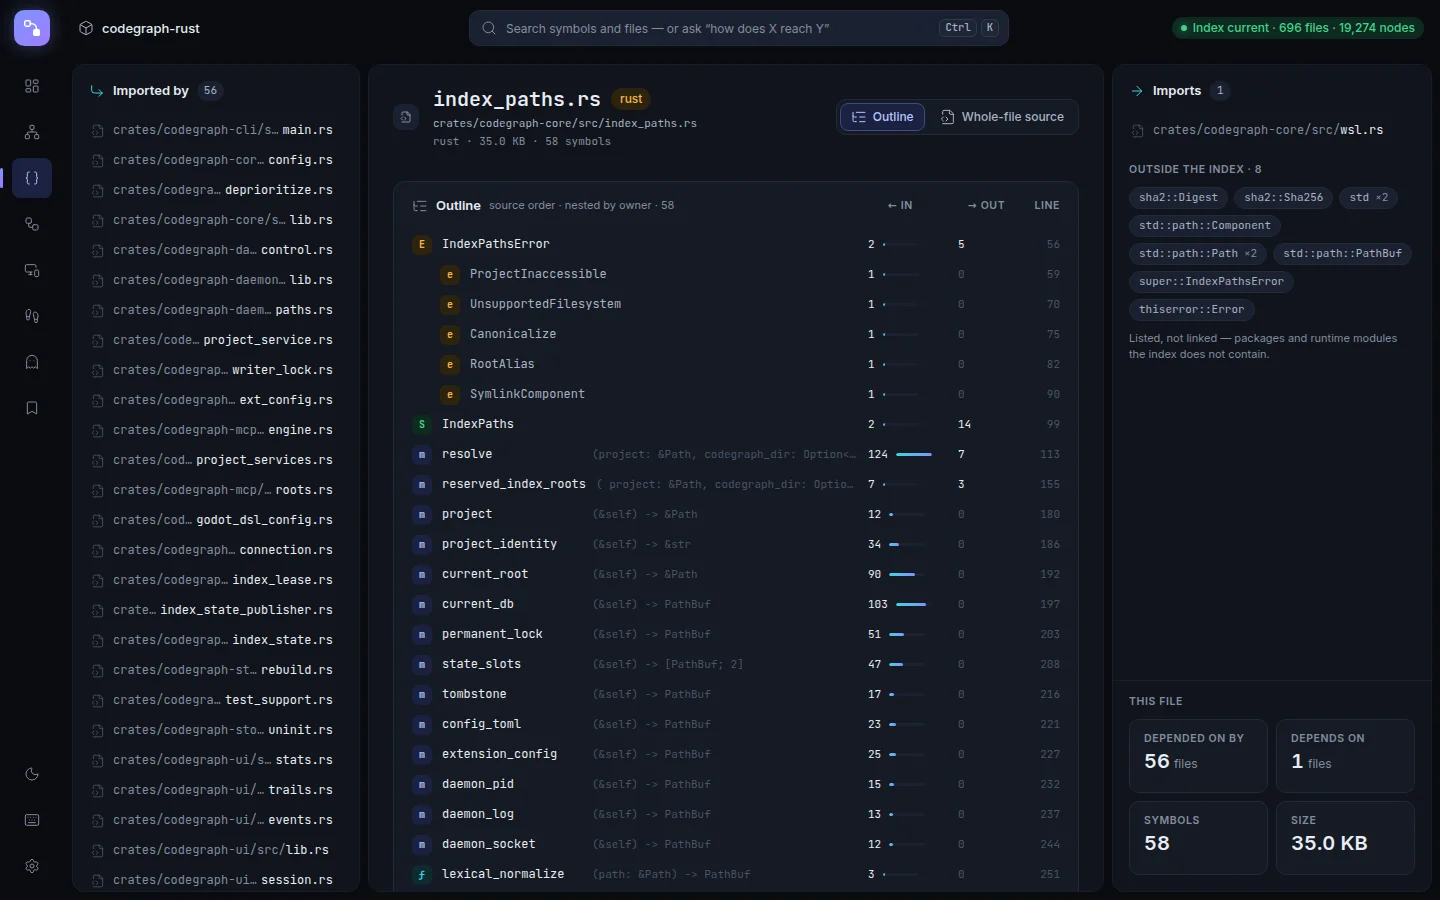Open main.rs in Imported by list
The height and width of the screenshot is (900, 1440).
tap(212, 130)
